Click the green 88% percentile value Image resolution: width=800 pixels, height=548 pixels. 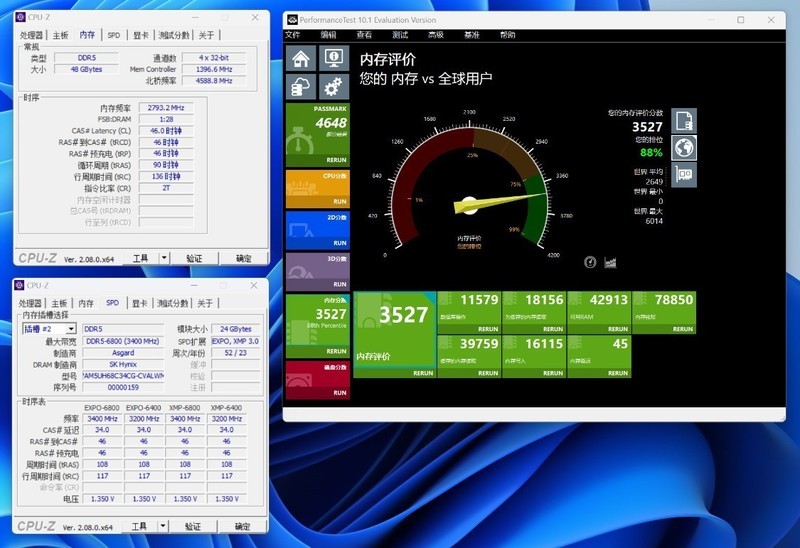(x=651, y=152)
